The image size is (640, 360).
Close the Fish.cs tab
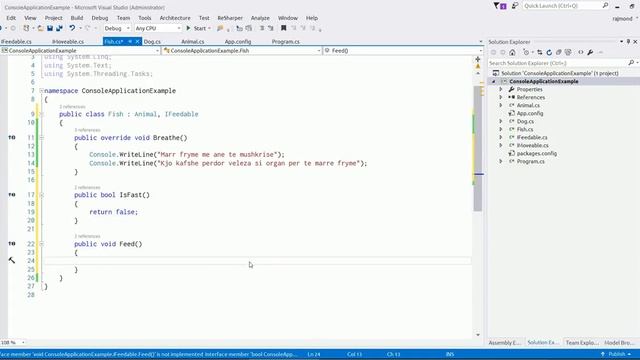point(138,42)
